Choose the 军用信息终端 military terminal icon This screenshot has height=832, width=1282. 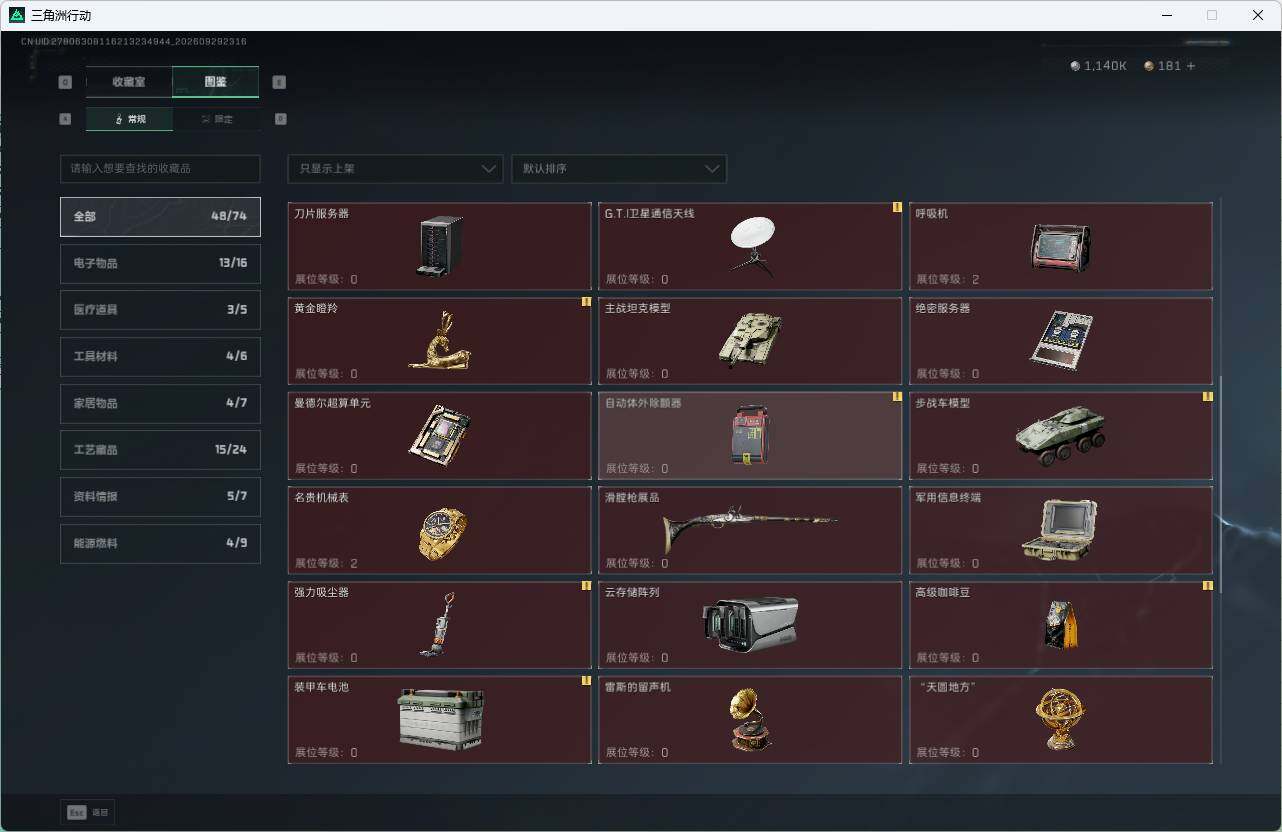tap(1060, 530)
